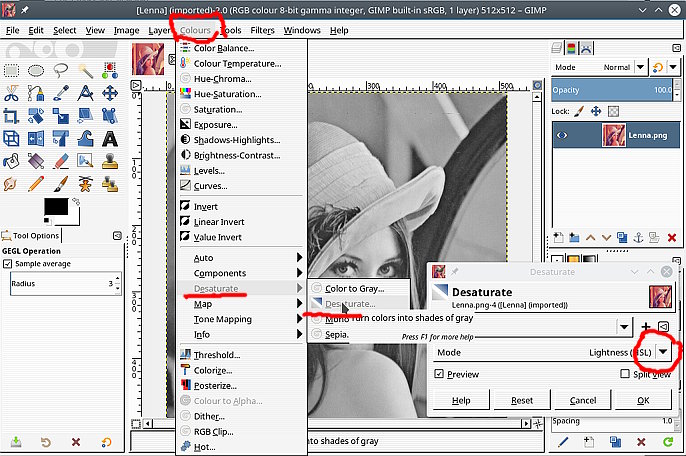Select the Color Picker eyedropper tool
The width and height of the screenshot is (686, 456).
point(61,93)
